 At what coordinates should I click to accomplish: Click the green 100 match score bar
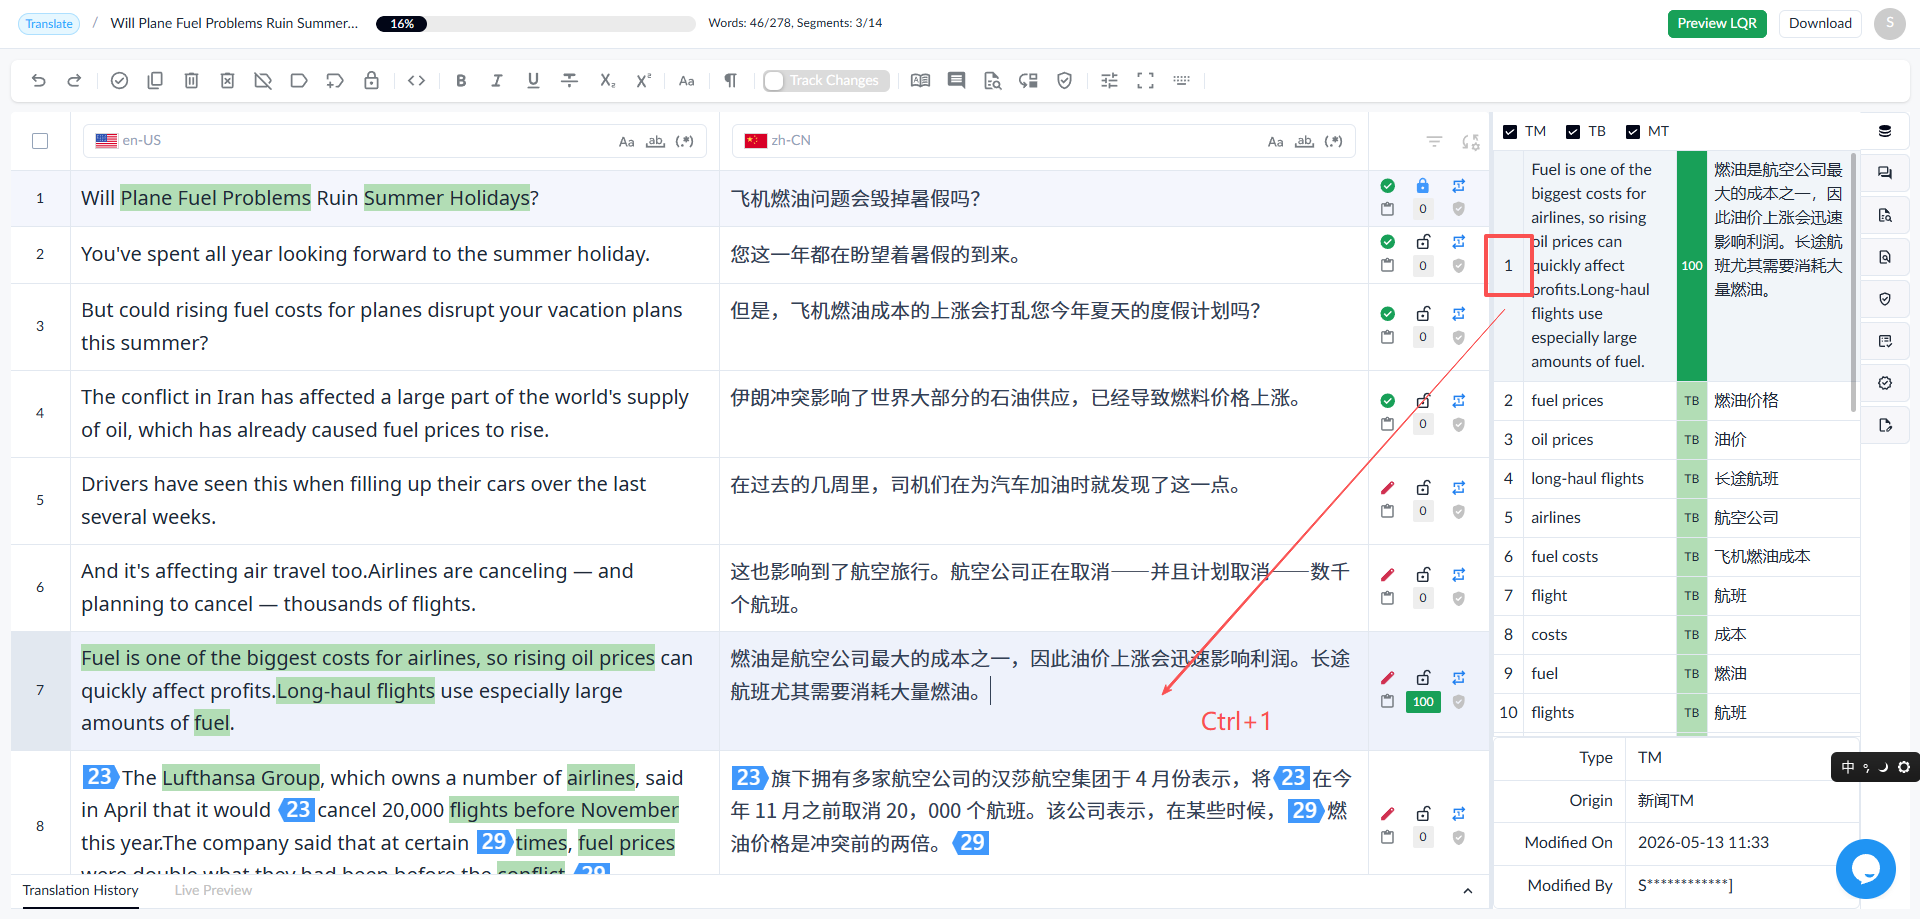[x=1691, y=265]
